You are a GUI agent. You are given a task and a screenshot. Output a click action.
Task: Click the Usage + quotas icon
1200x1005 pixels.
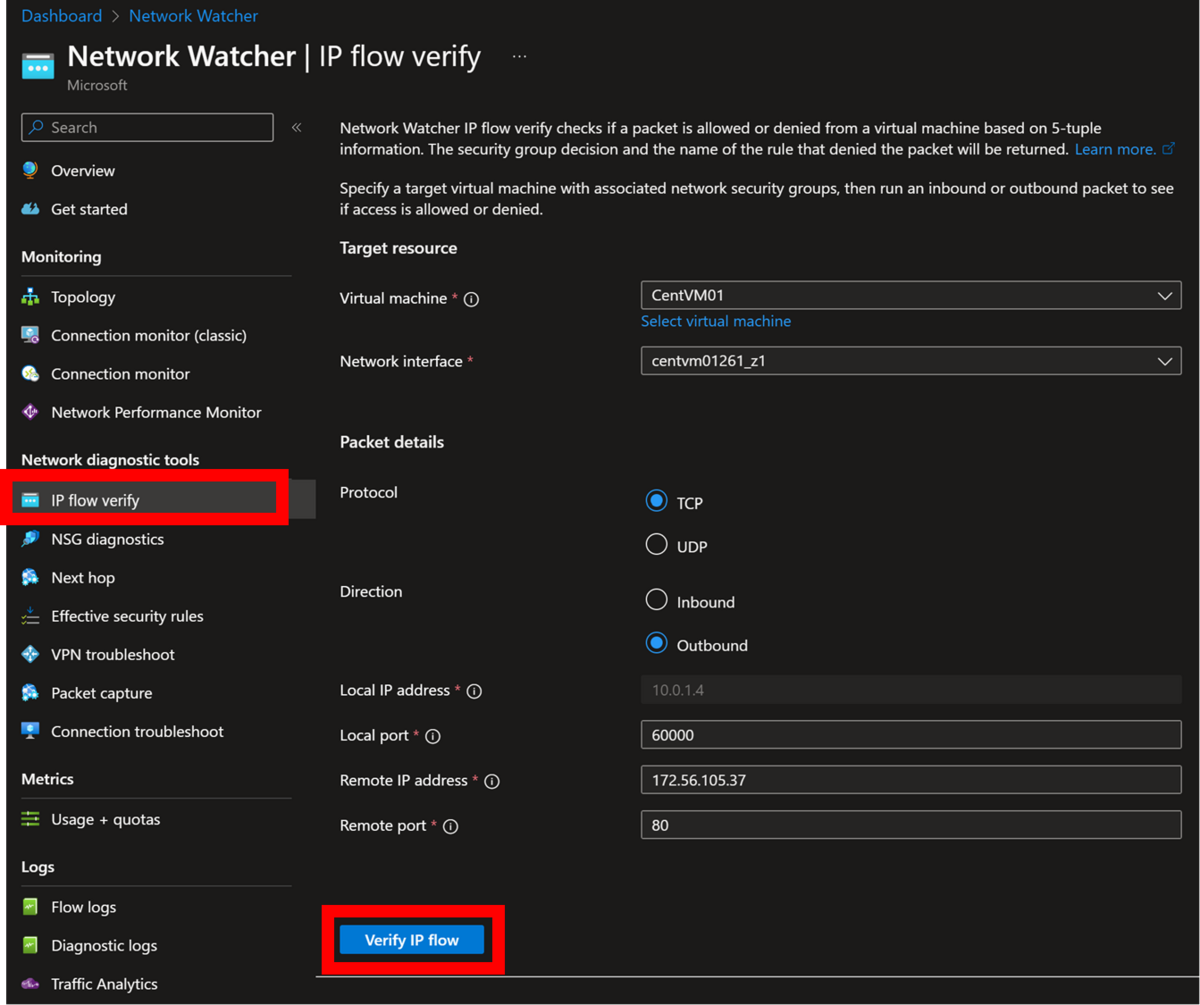[x=30, y=819]
